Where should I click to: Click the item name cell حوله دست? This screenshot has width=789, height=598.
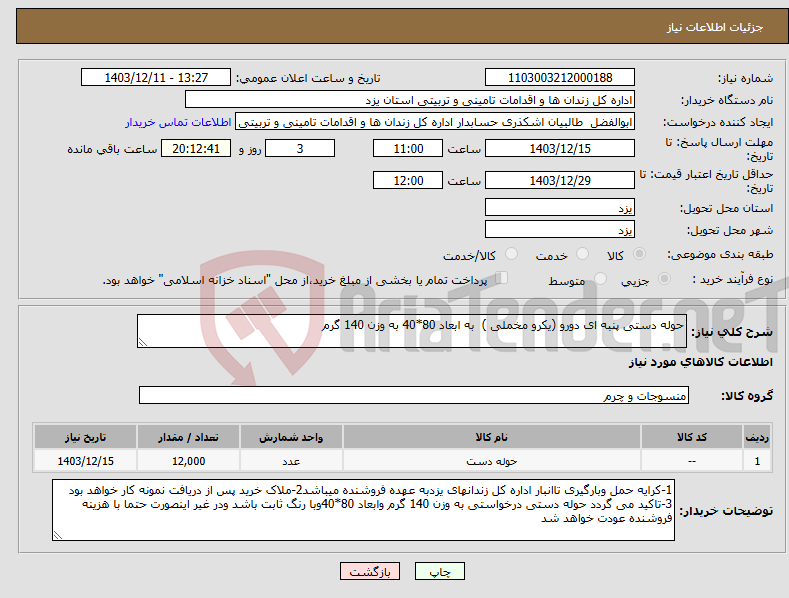[x=492, y=461]
